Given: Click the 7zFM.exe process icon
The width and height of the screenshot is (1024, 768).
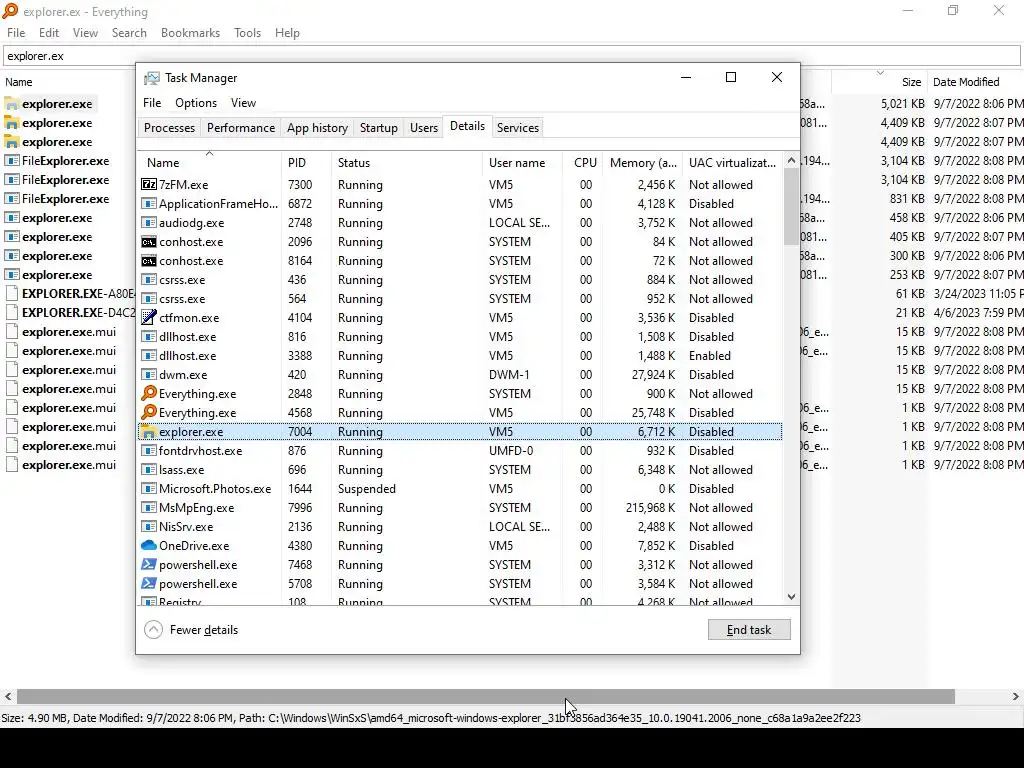Looking at the screenshot, I should coord(149,185).
